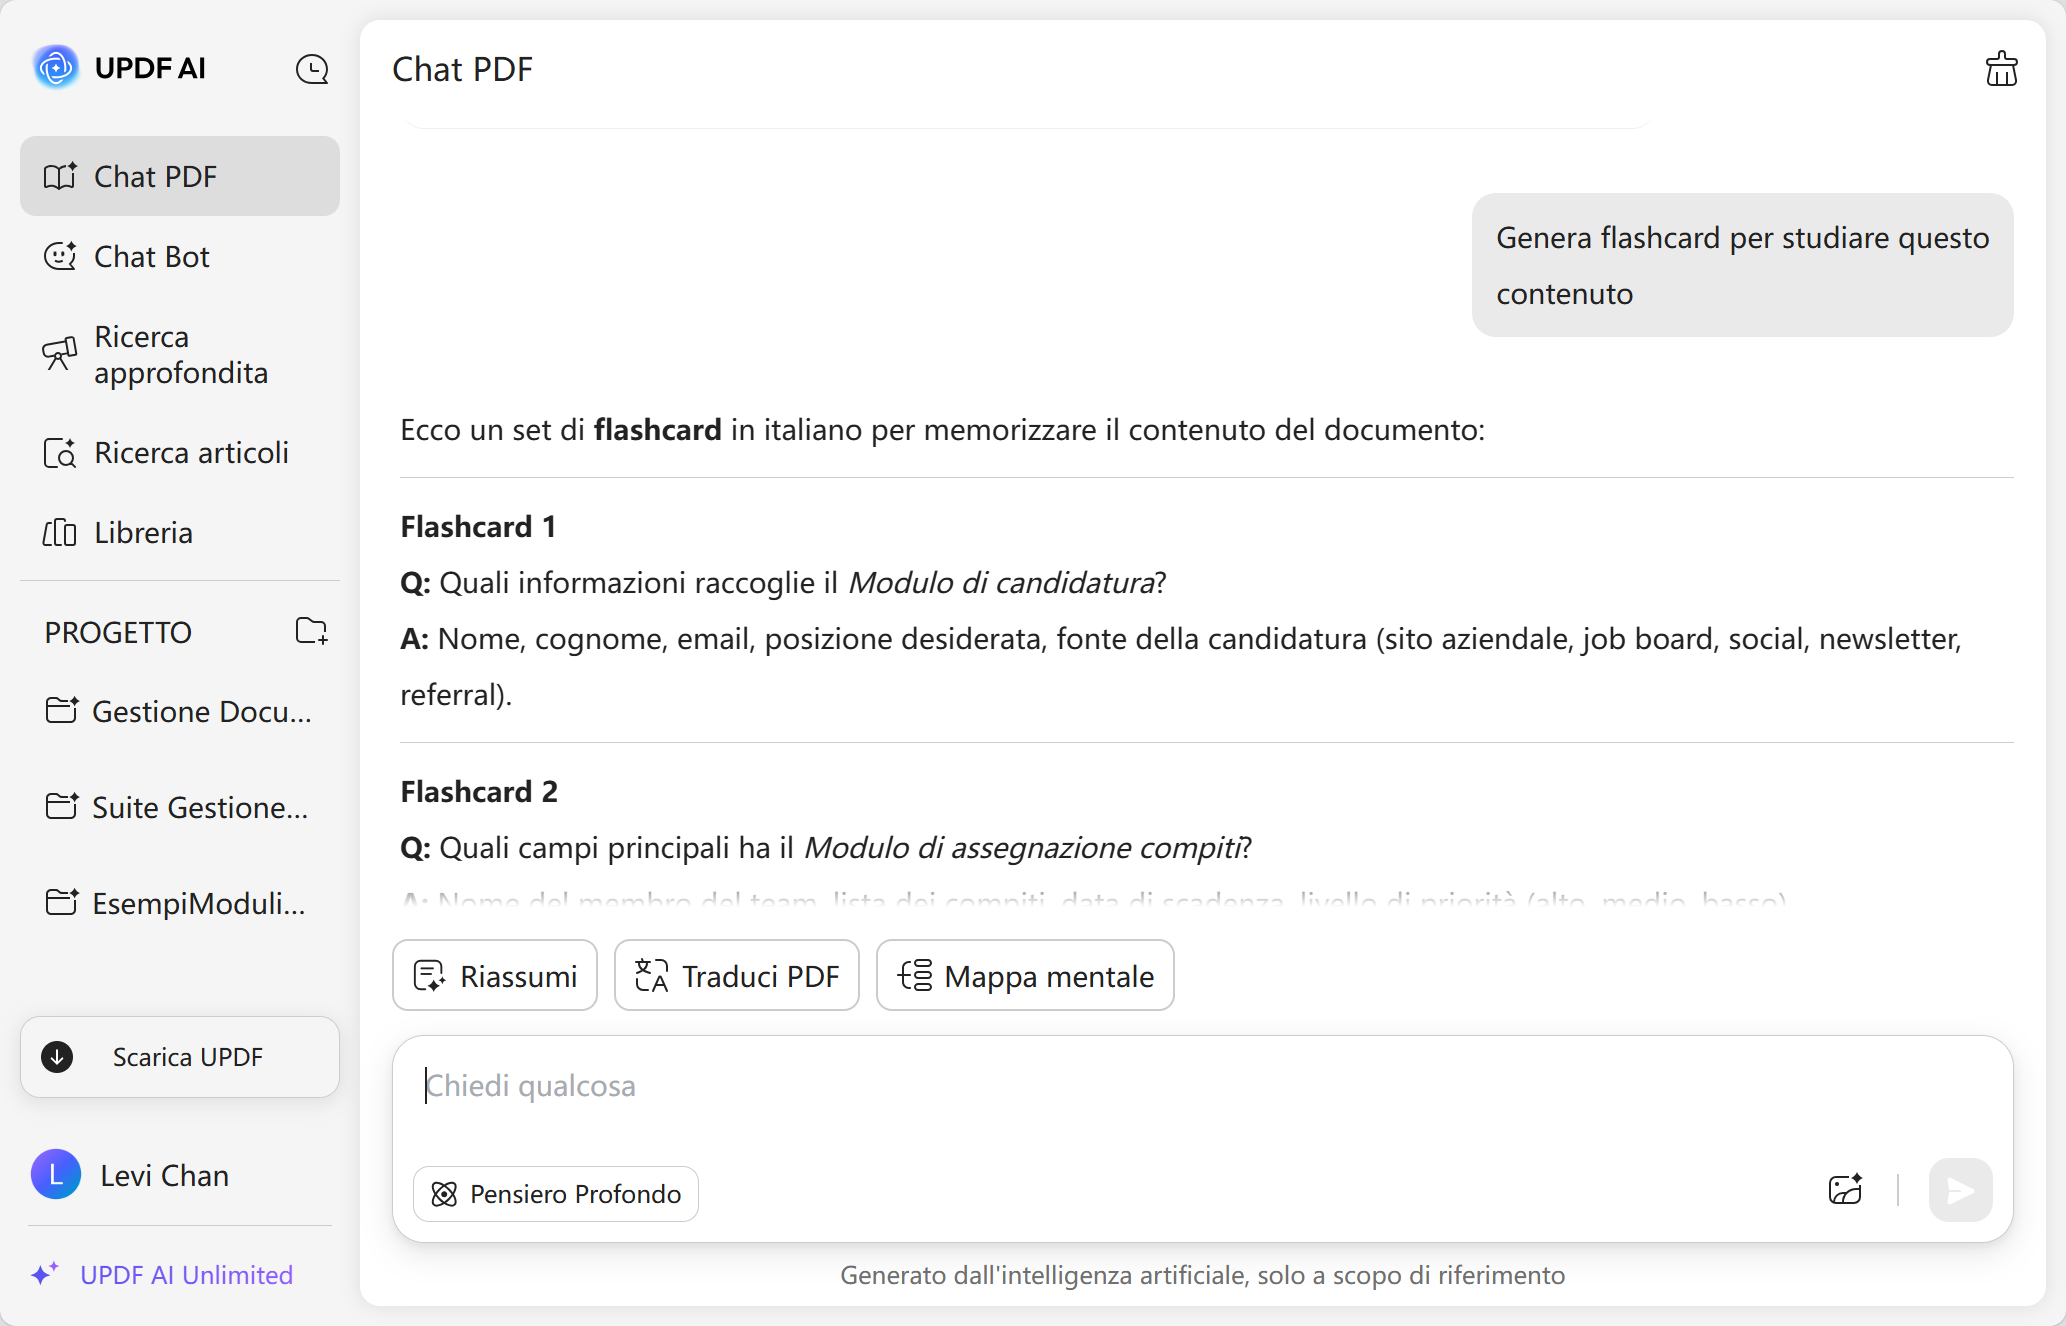Click the send message arrow
Viewport: 2066px width, 1326px height.
pos(1960,1190)
